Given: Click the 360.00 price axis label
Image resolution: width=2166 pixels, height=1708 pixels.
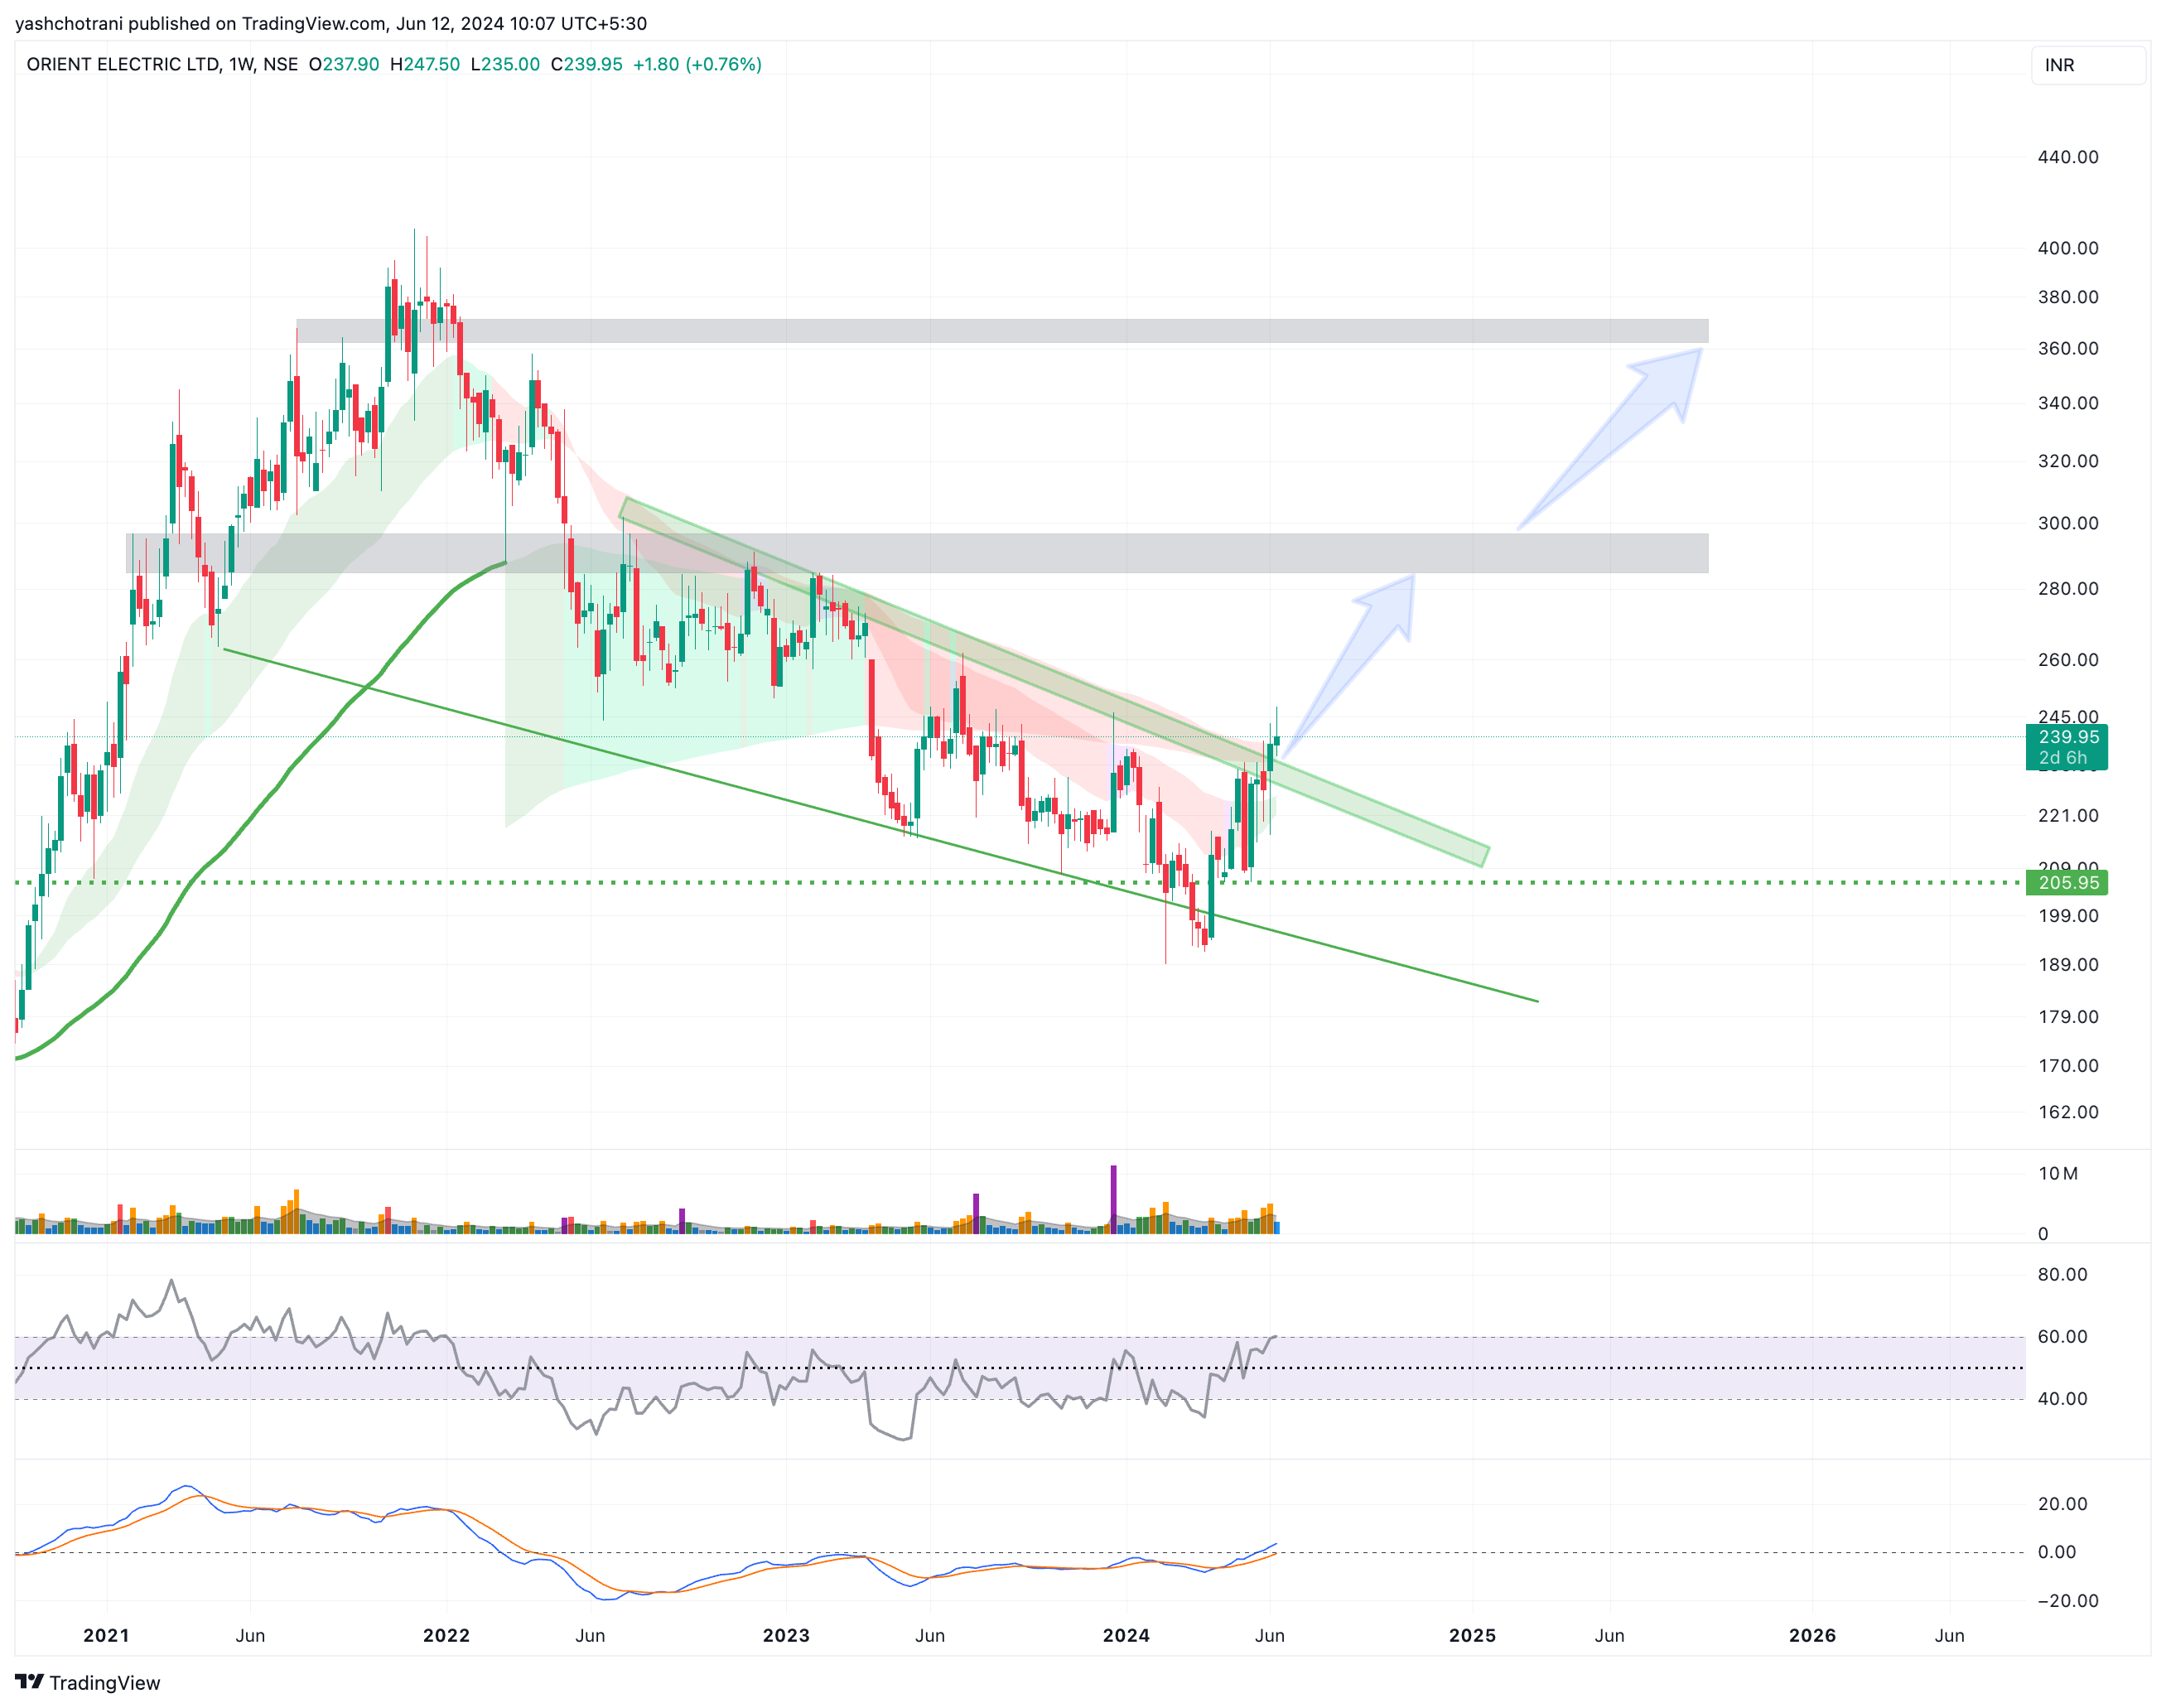Looking at the screenshot, I should click(2068, 348).
